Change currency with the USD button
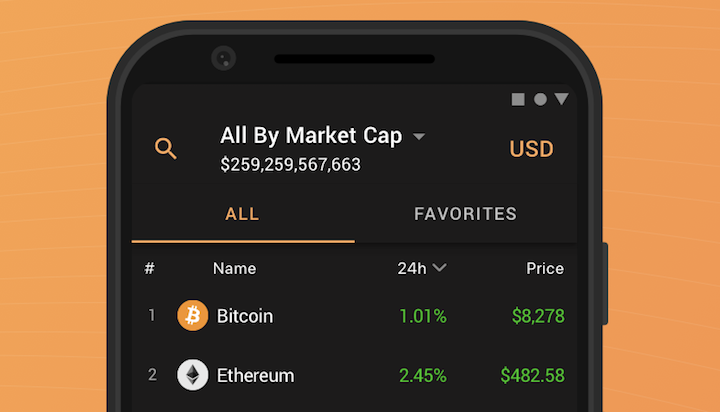 click(x=531, y=149)
